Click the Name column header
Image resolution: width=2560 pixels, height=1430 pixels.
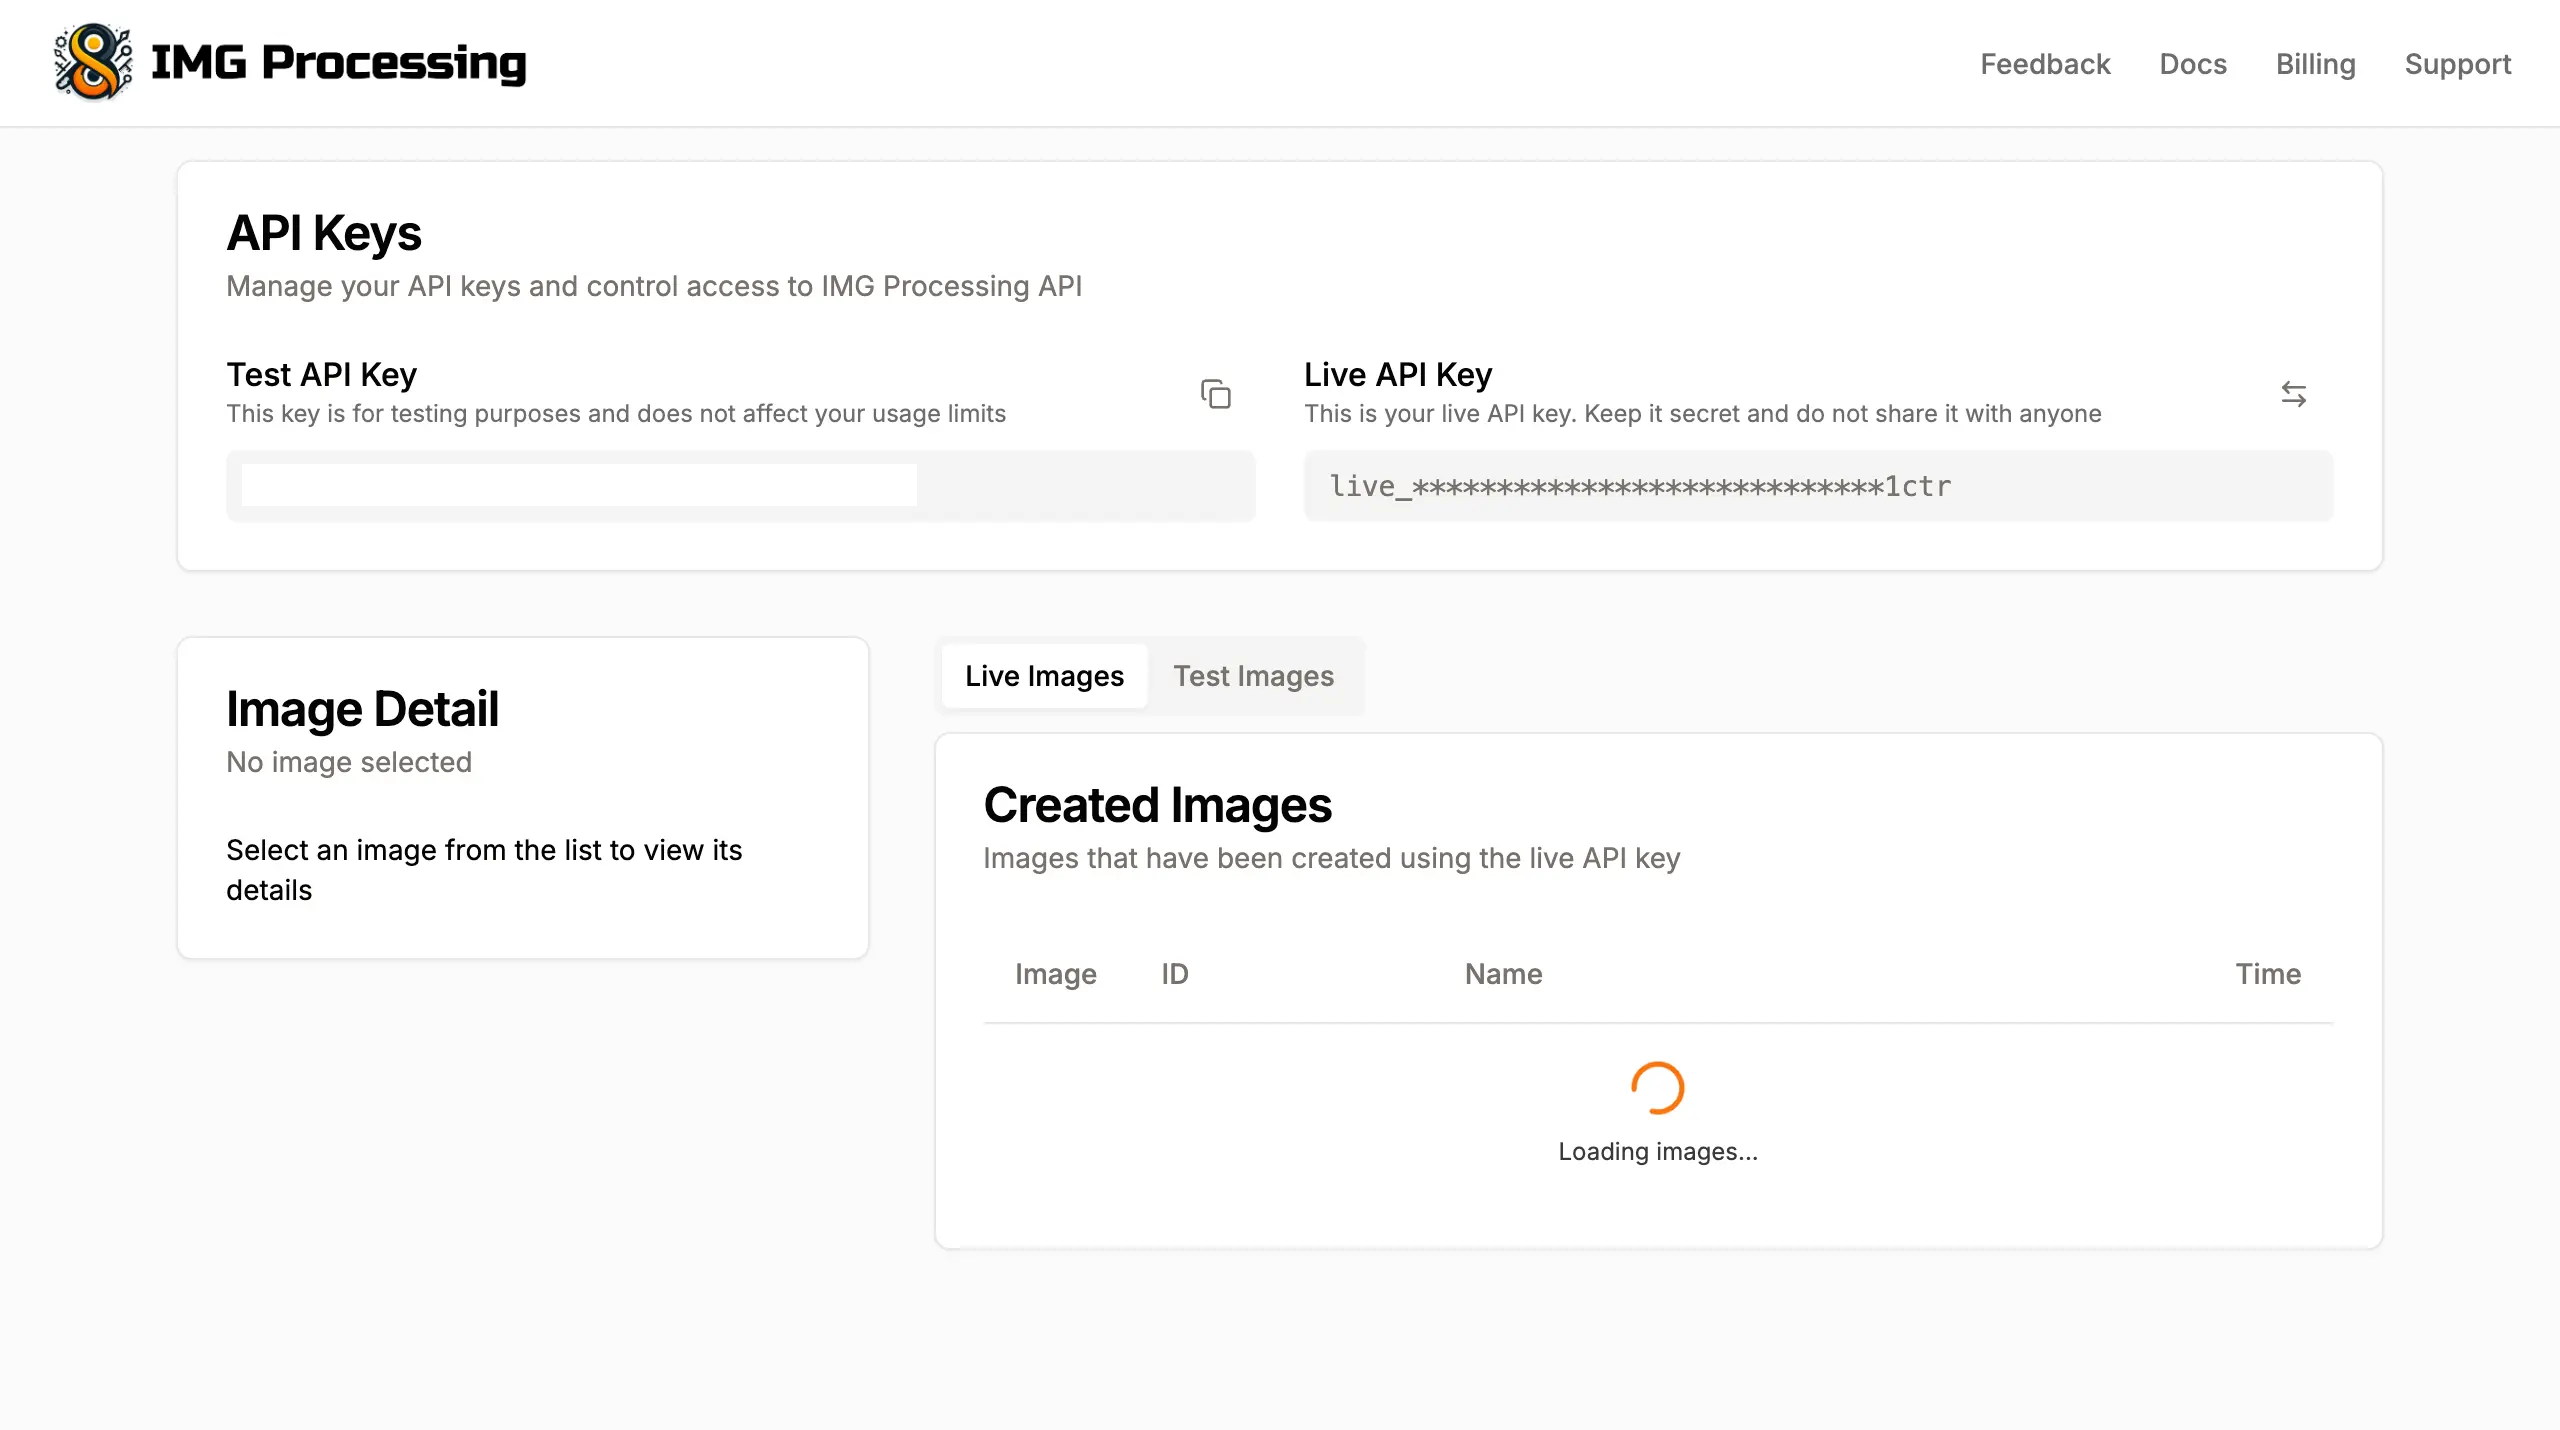tap(1503, 974)
